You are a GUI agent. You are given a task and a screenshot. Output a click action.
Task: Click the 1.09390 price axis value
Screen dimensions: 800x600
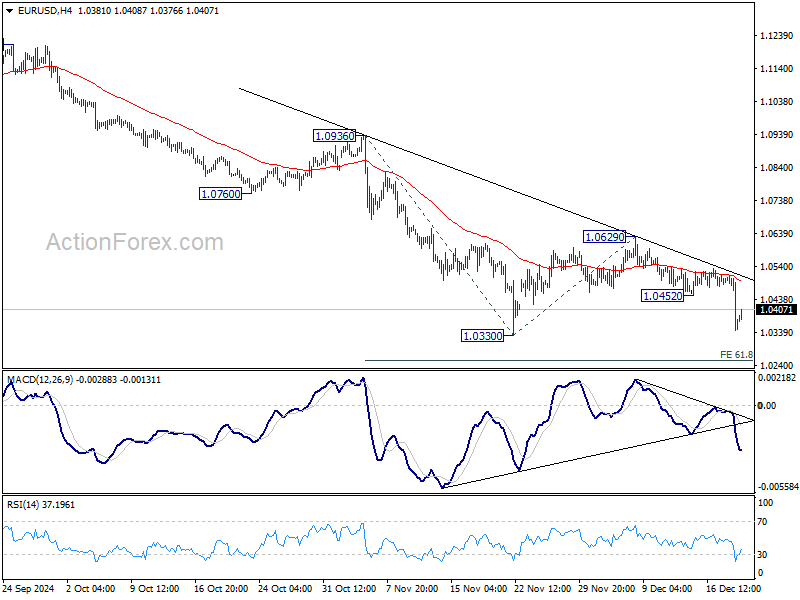777,135
